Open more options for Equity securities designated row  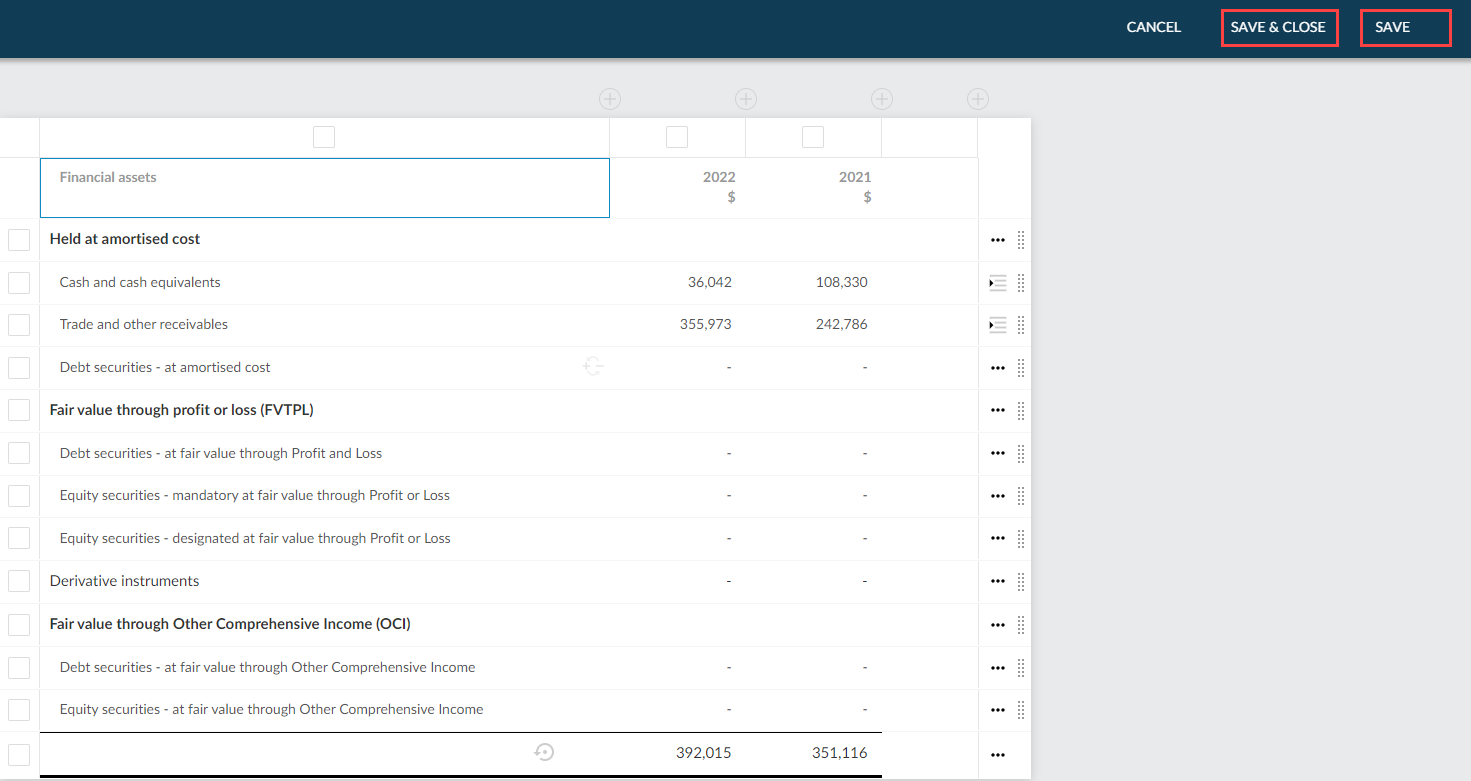click(997, 538)
